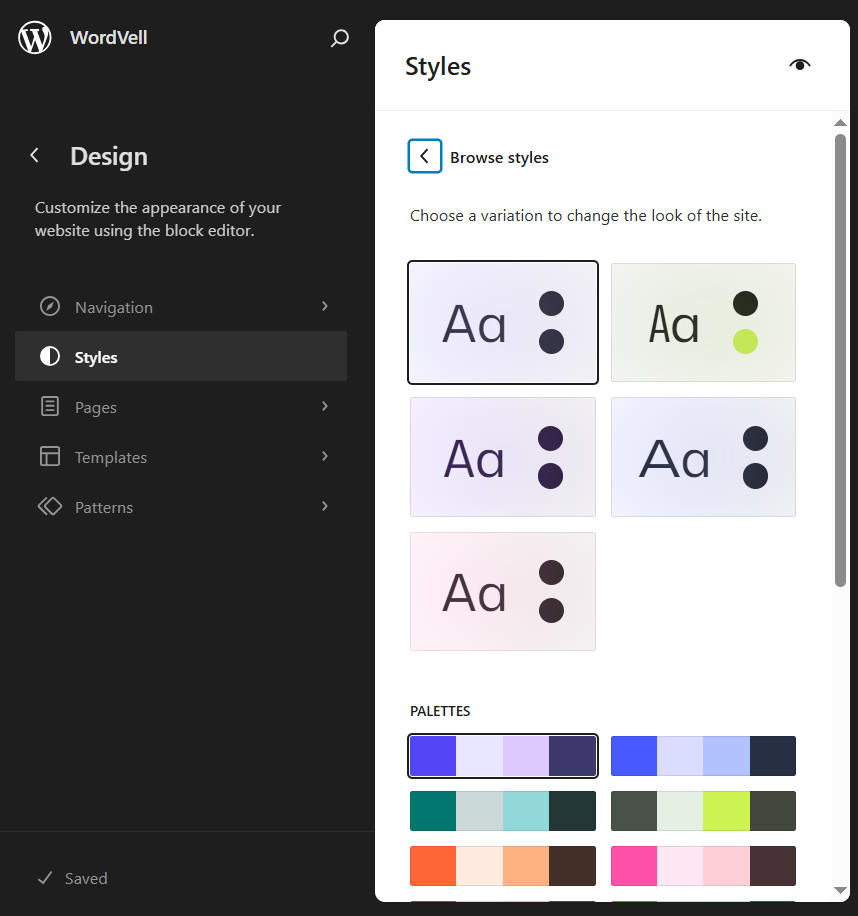Screen dimensions: 858x916
Task: Click the Navigation compass icon
Action: point(50,307)
